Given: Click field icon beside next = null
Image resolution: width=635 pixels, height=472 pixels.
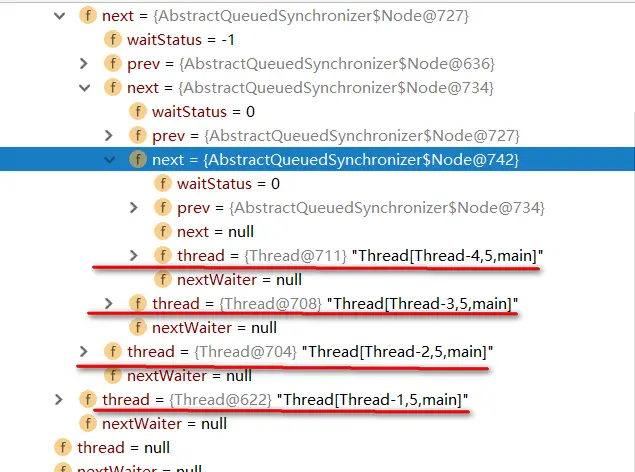Looking at the screenshot, I should 163,232.
